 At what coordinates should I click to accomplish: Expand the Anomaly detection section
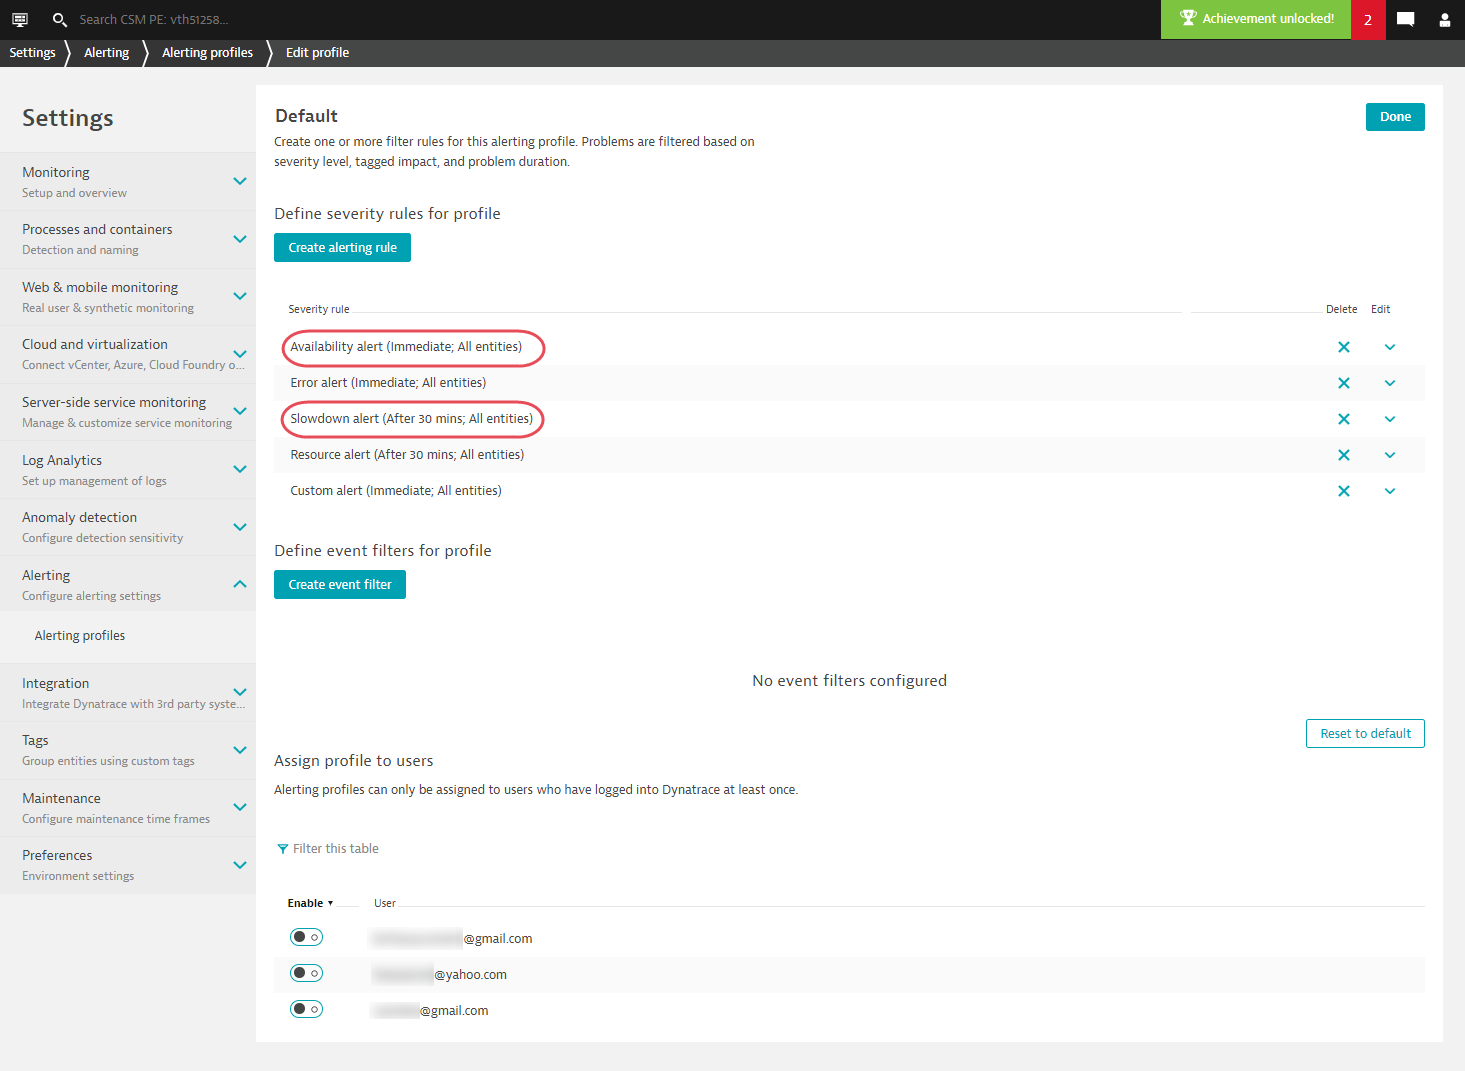point(240,527)
